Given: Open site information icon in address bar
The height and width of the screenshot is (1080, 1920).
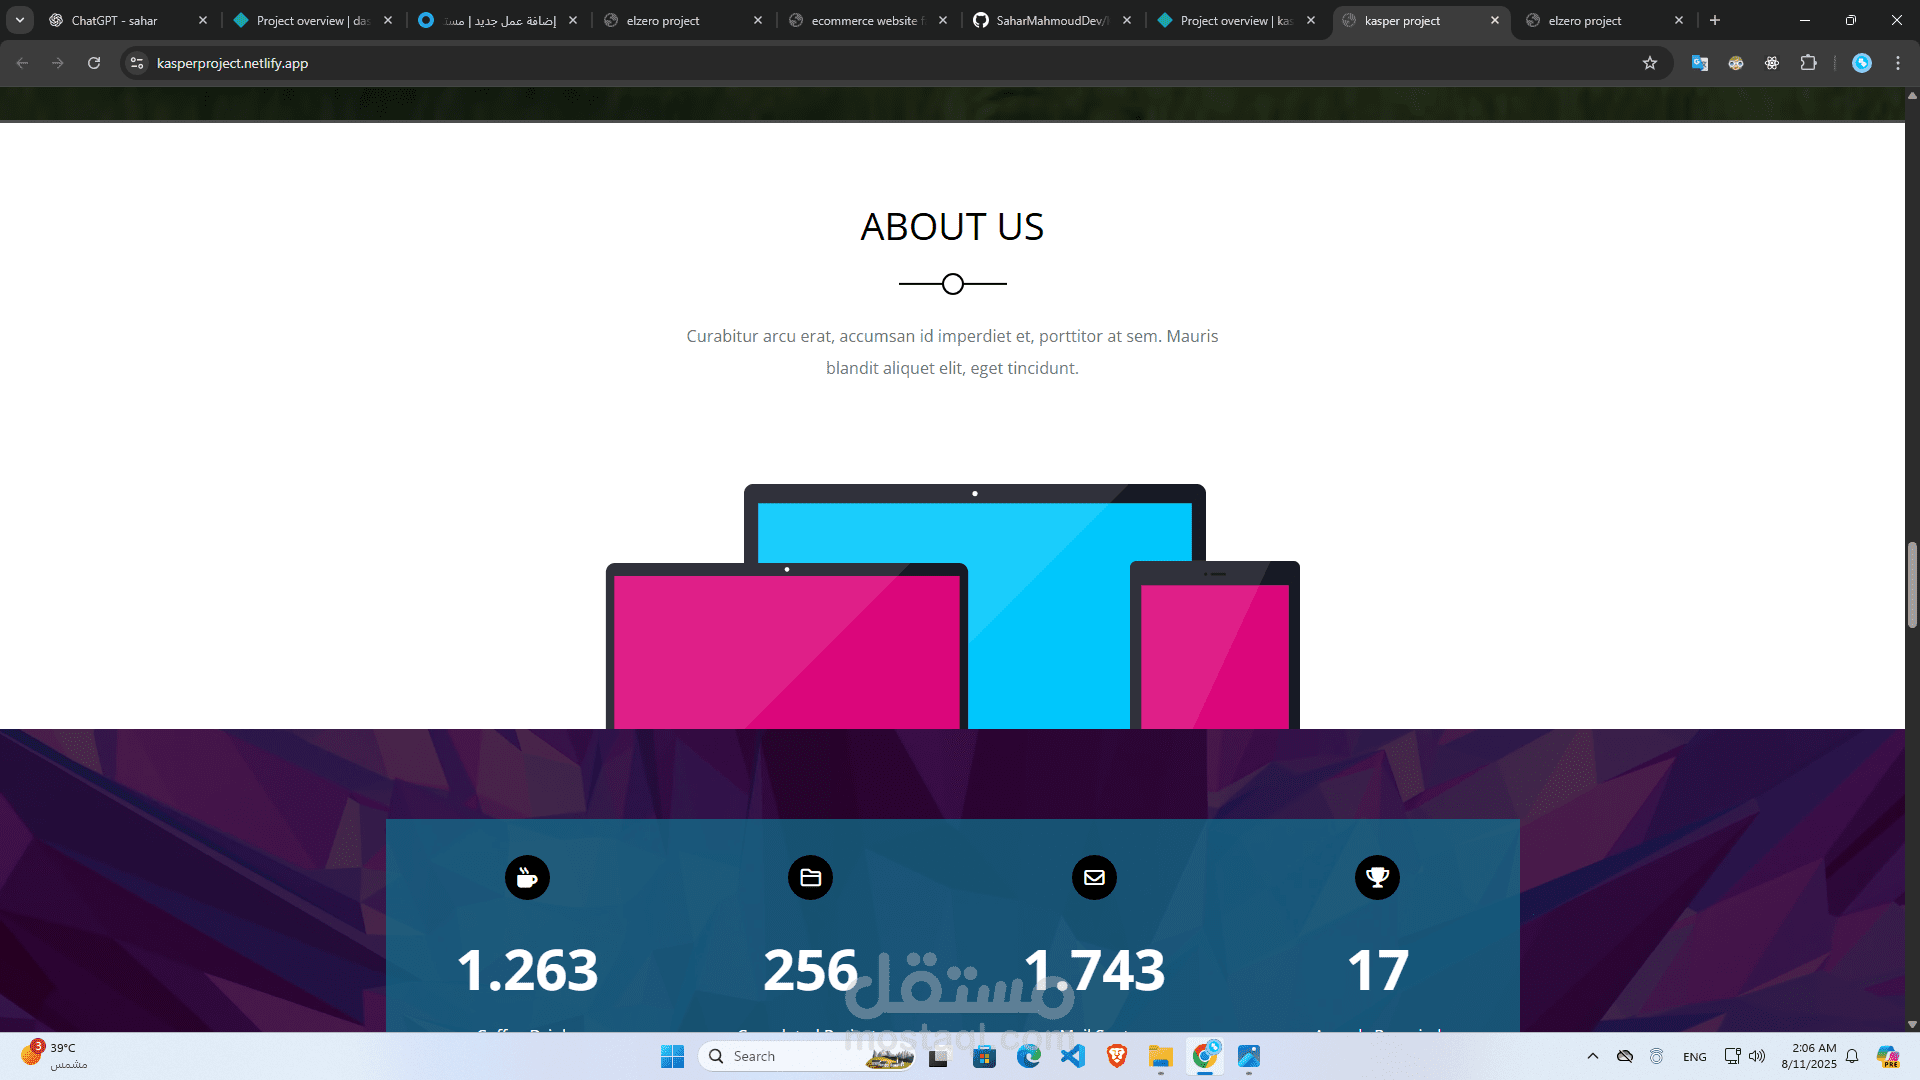Looking at the screenshot, I should [138, 63].
